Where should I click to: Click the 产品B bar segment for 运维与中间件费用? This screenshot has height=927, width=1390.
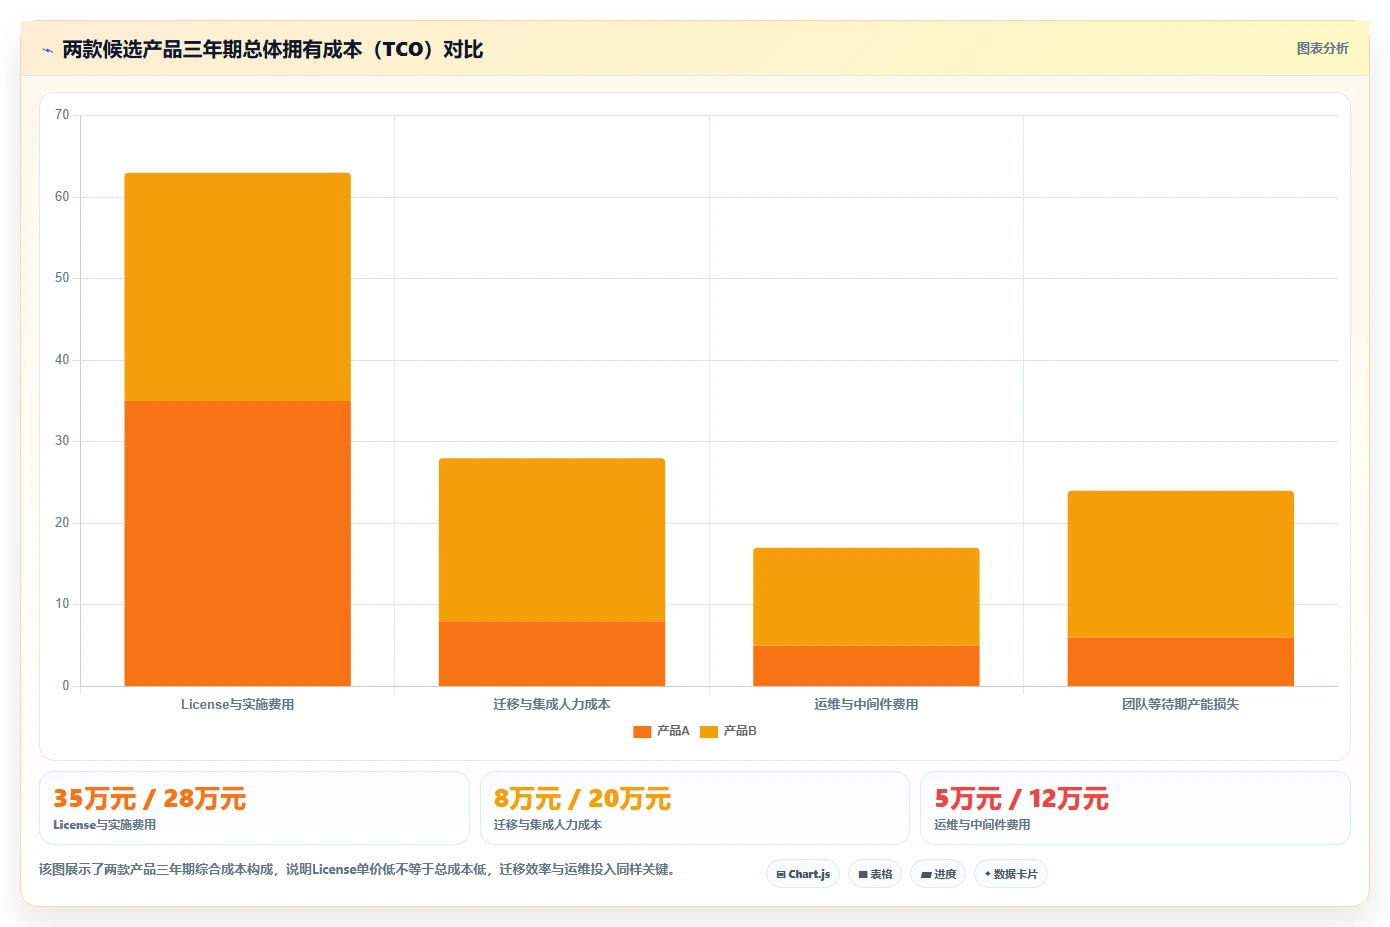(866, 597)
